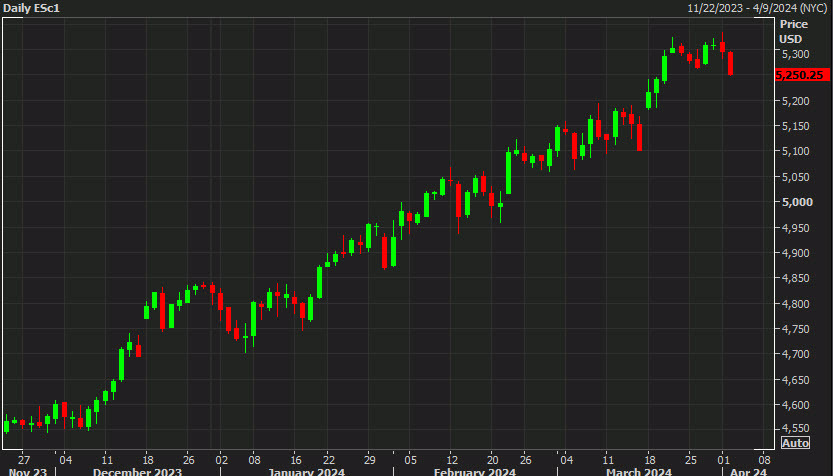Select the bold 5,000 price level label
The width and height of the screenshot is (833, 476).
(795, 202)
